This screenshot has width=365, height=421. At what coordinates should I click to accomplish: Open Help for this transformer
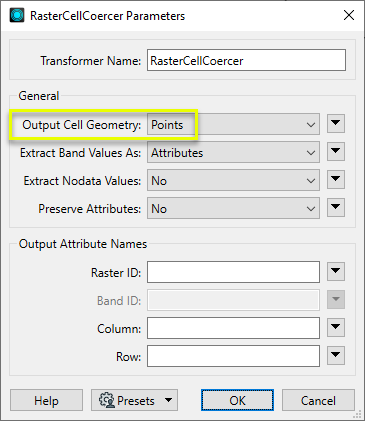tap(46, 400)
